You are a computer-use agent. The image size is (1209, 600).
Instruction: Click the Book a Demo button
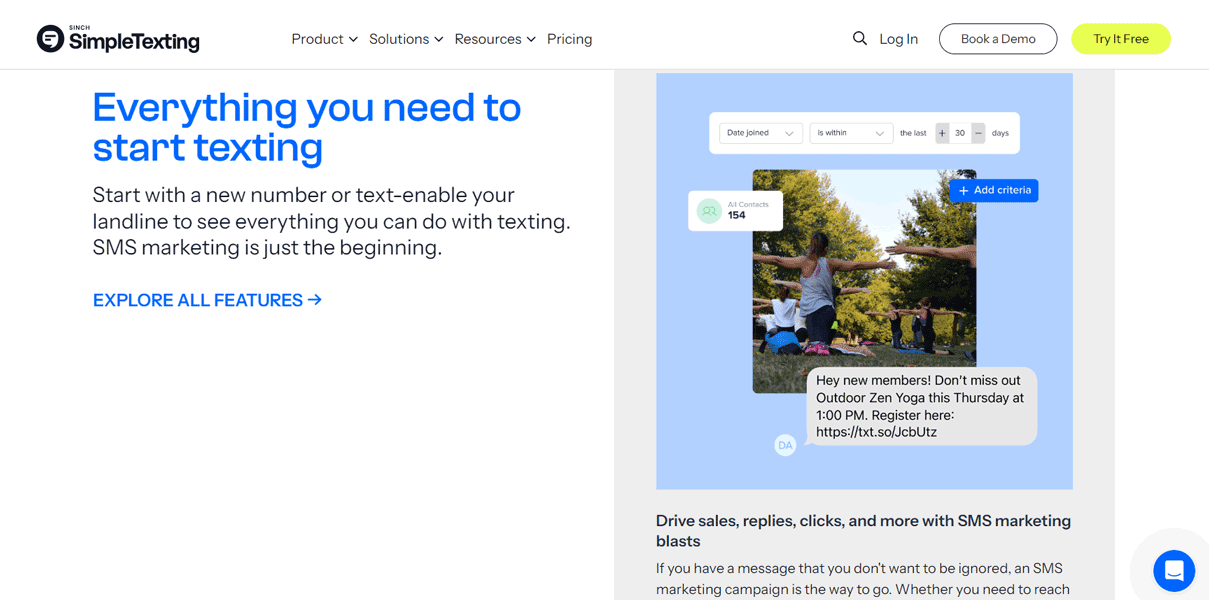click(998, 39)
